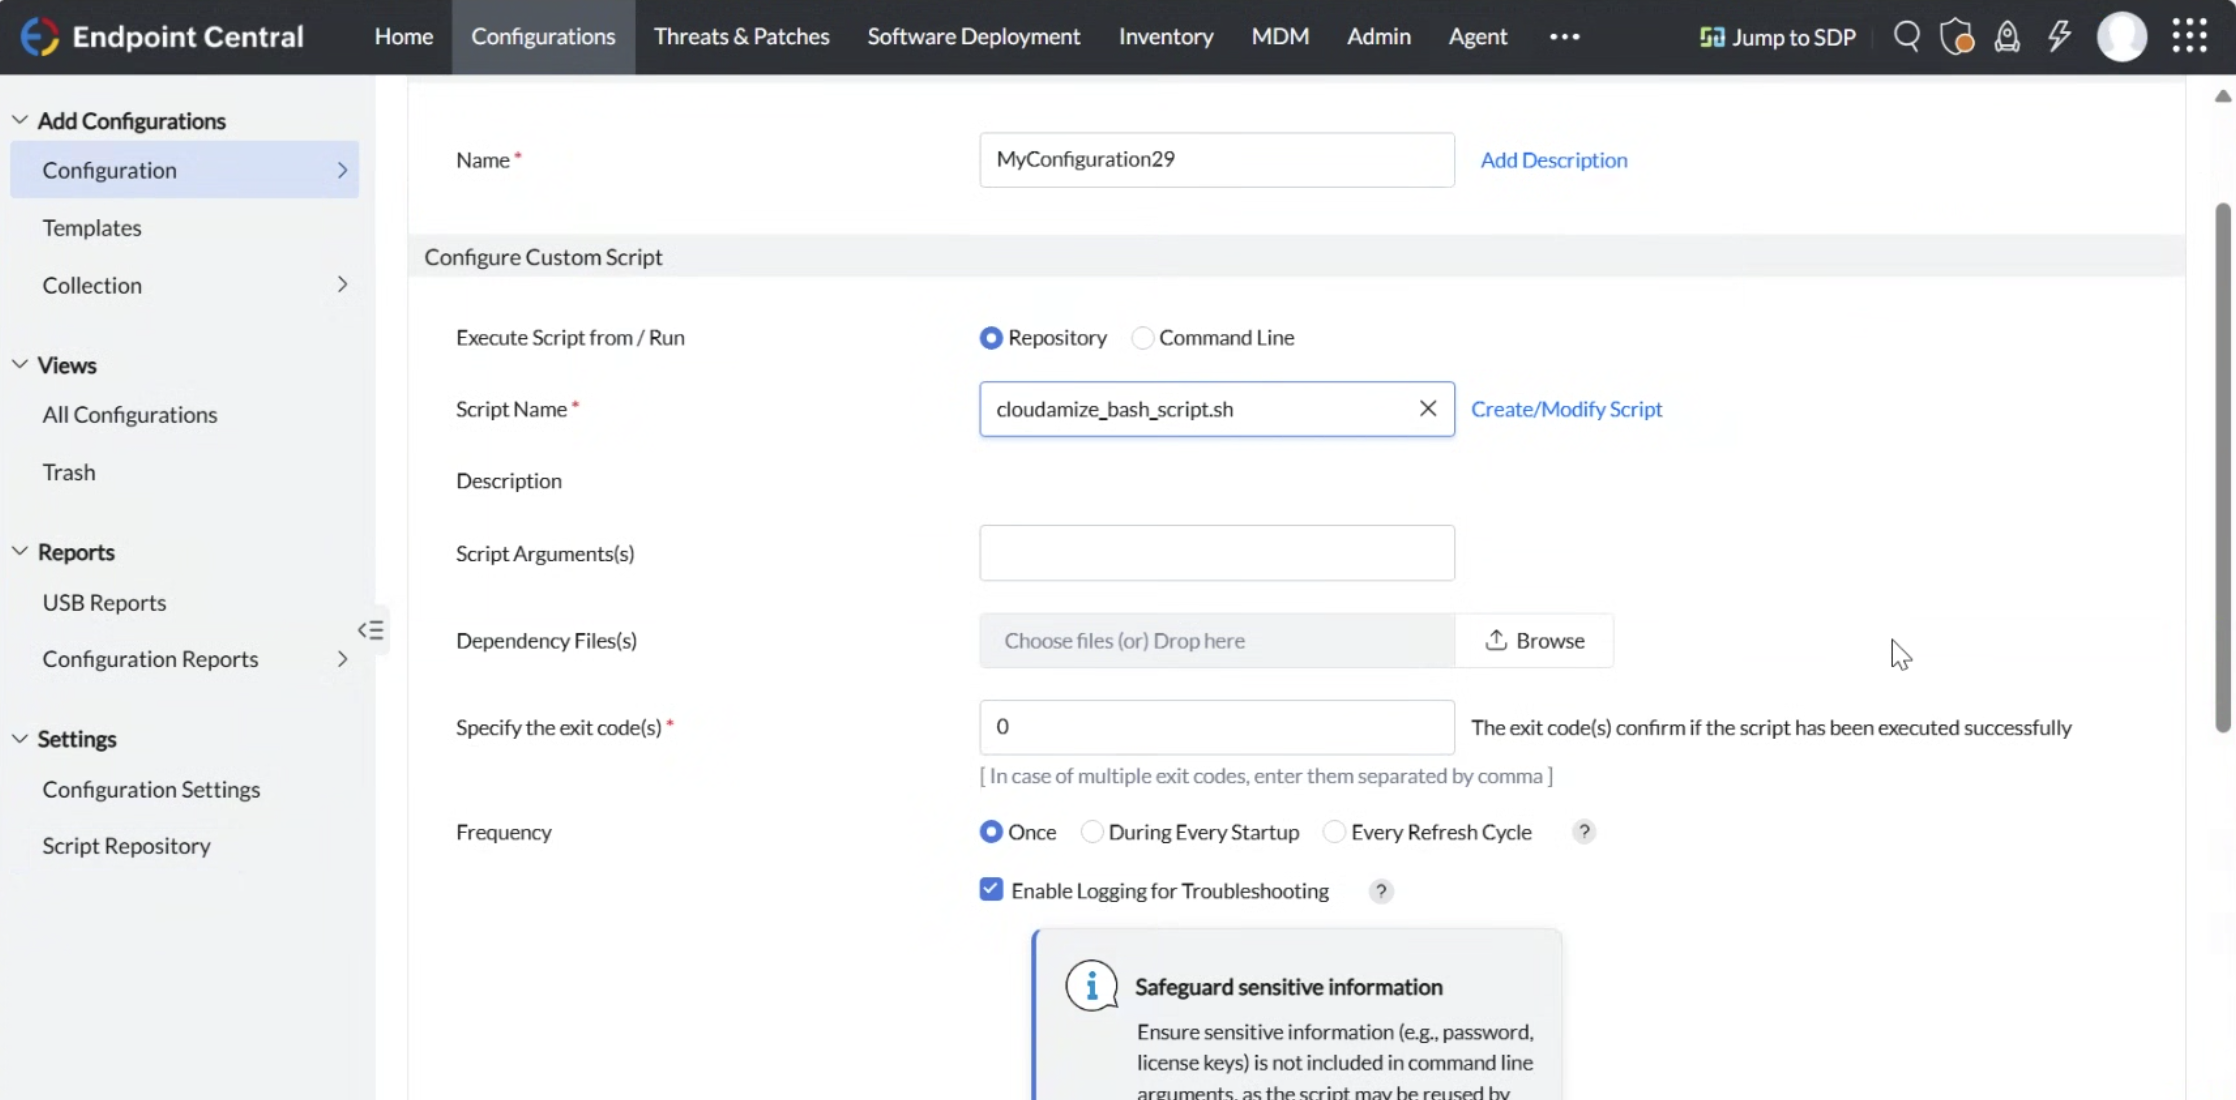Click the page vertical scrollbar thumb
2236x1100 pixels.
tap(2222, 467)
